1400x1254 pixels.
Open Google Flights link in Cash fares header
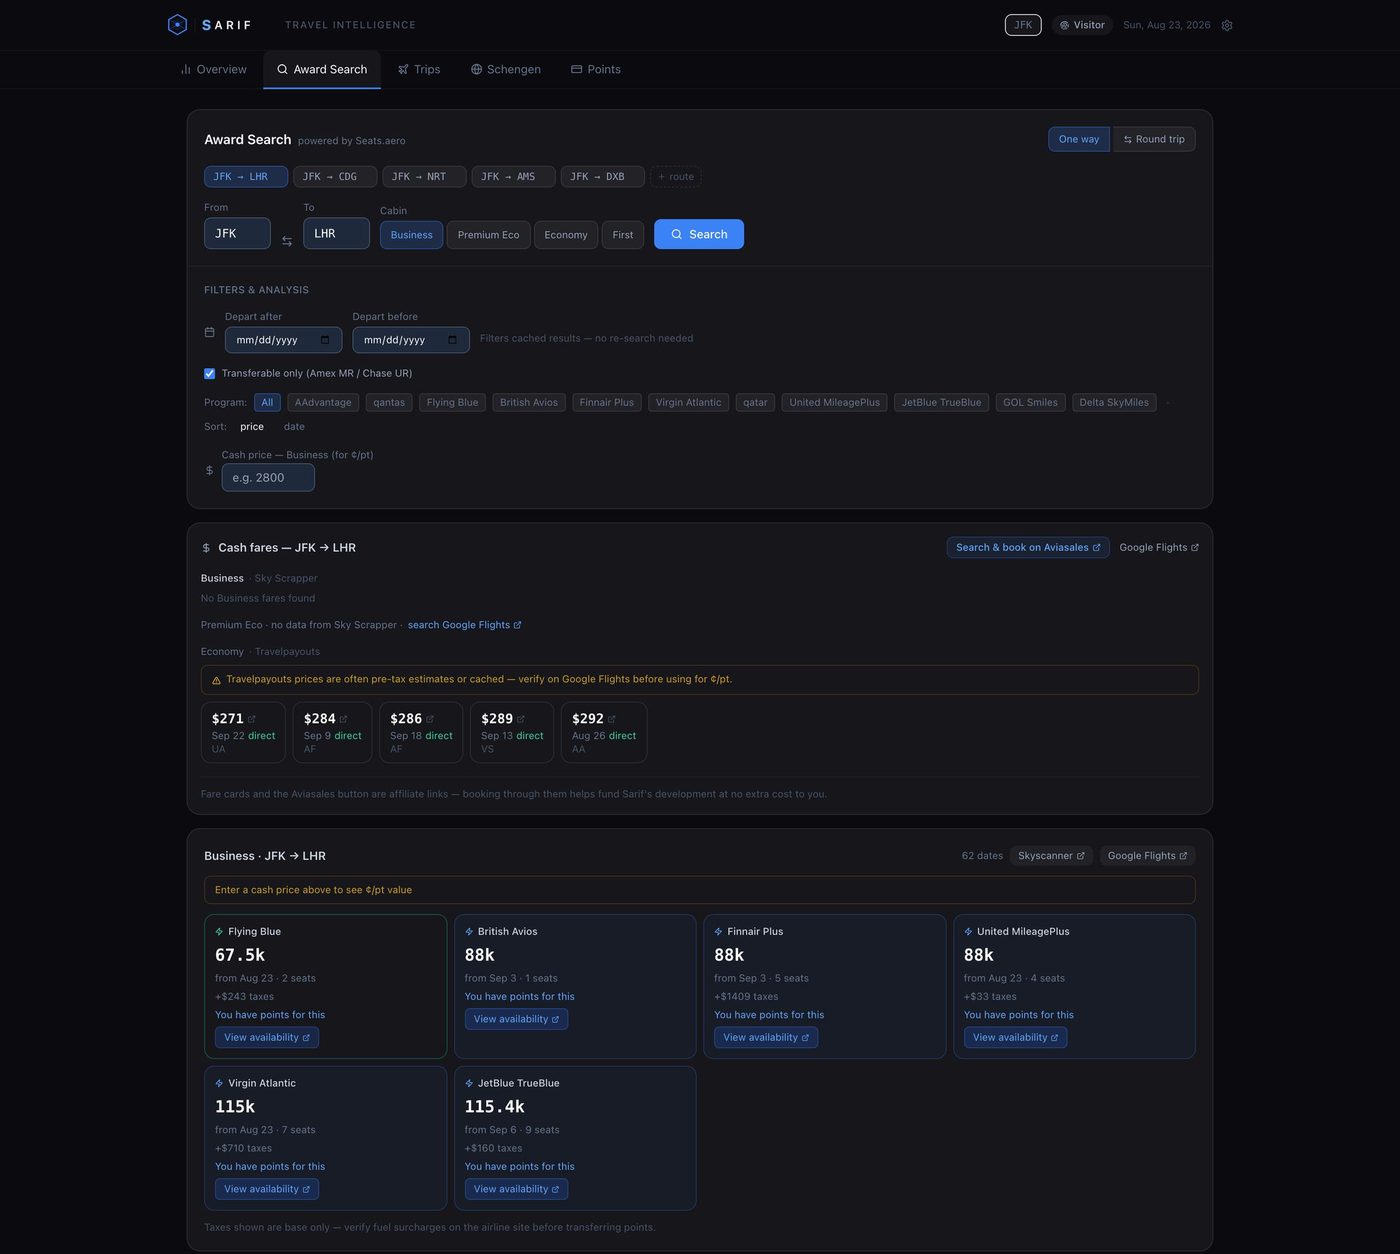click(1159, 548)
